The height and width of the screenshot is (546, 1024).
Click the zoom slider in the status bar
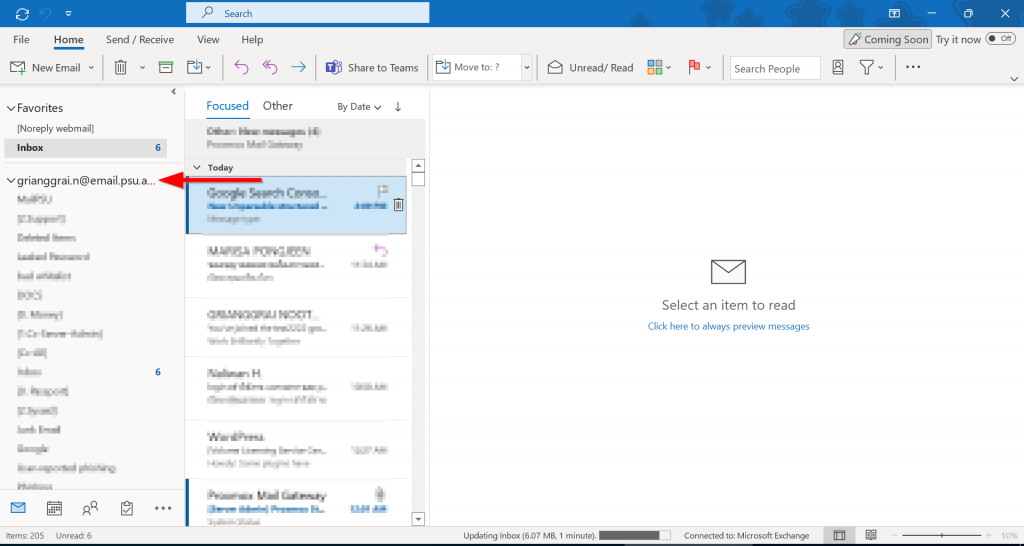point(941,536)
